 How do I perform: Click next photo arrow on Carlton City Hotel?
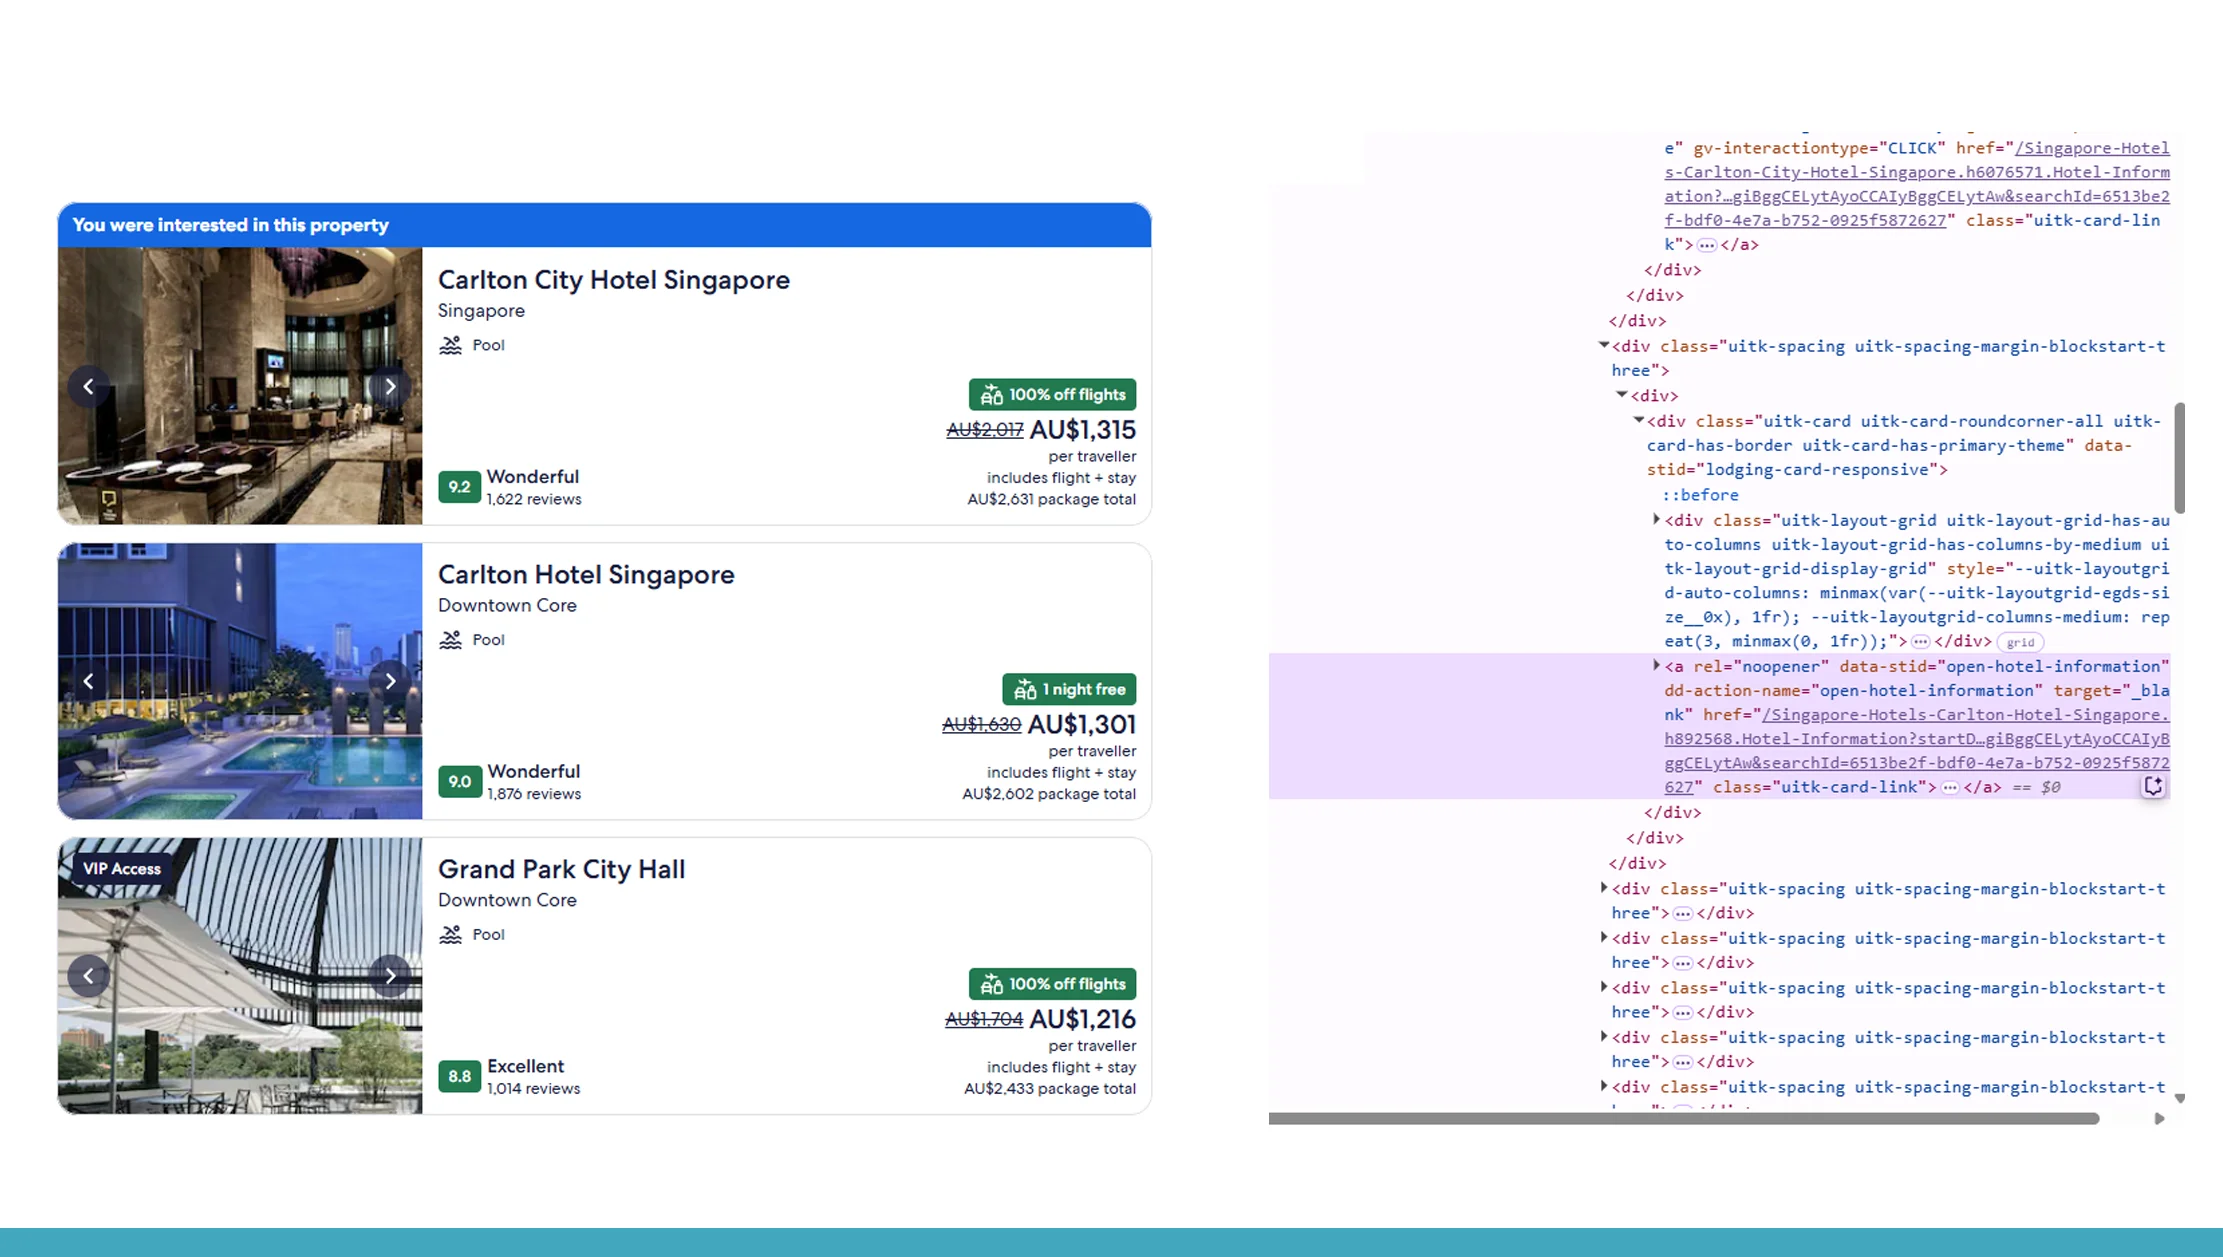(x=390, y=386)
